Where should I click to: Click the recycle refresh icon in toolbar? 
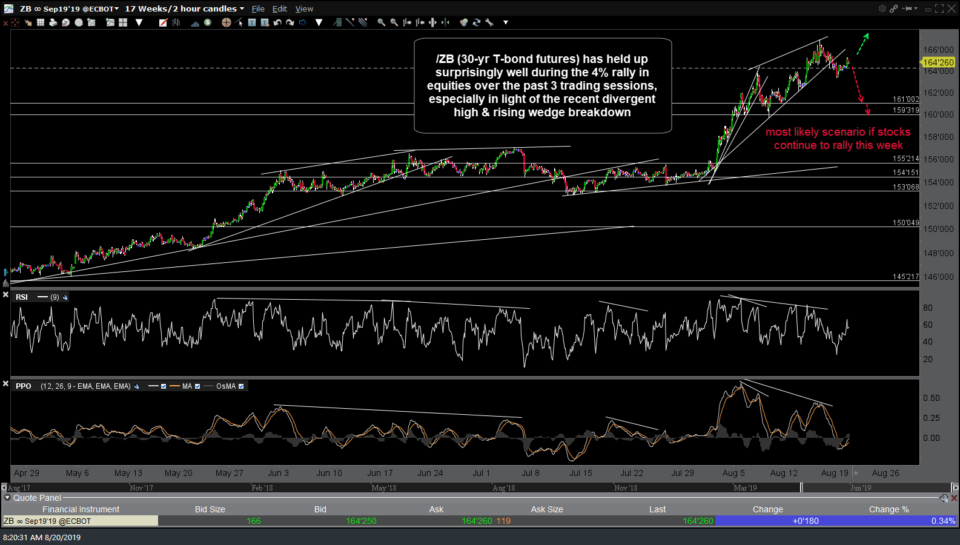[476, 23]
